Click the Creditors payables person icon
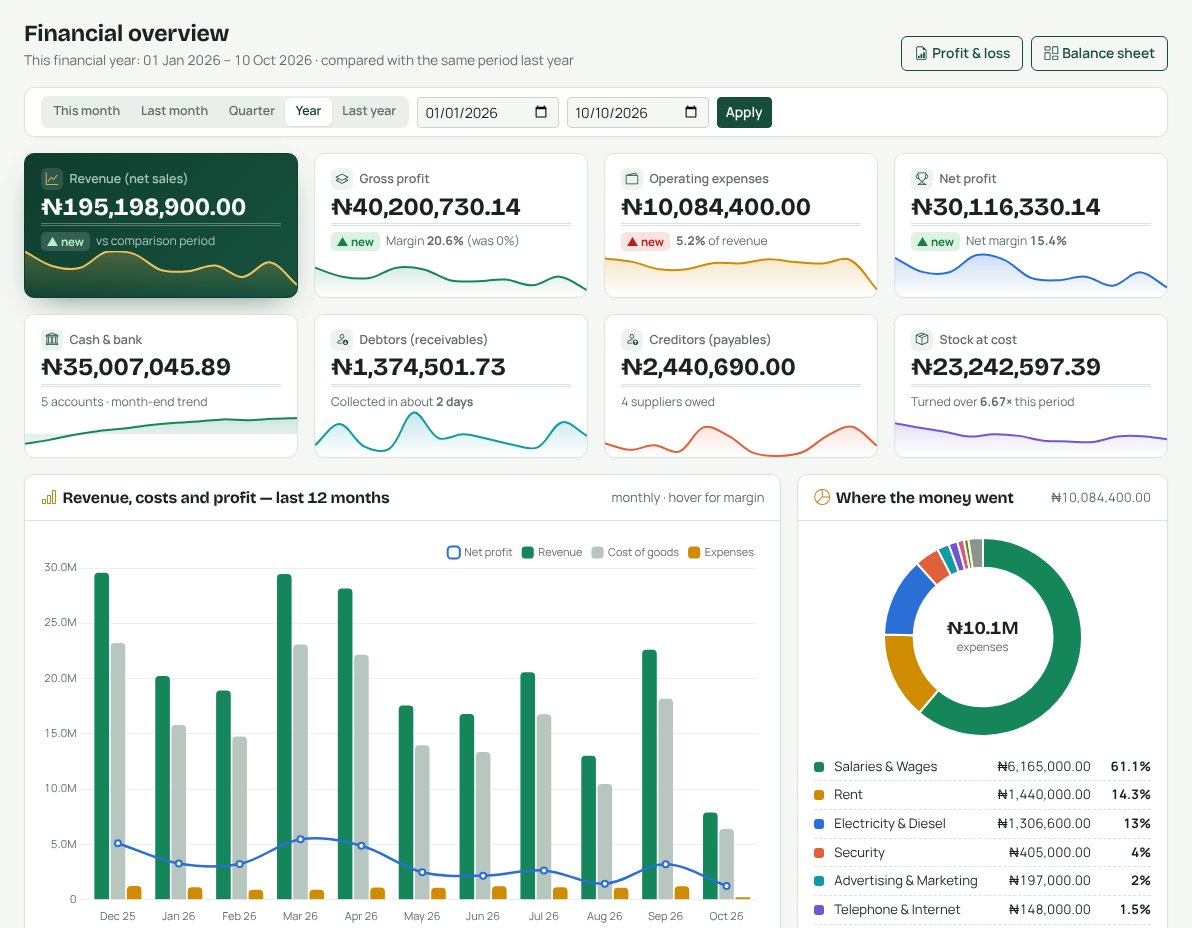 pyautogui.click(x=632, y=339)
